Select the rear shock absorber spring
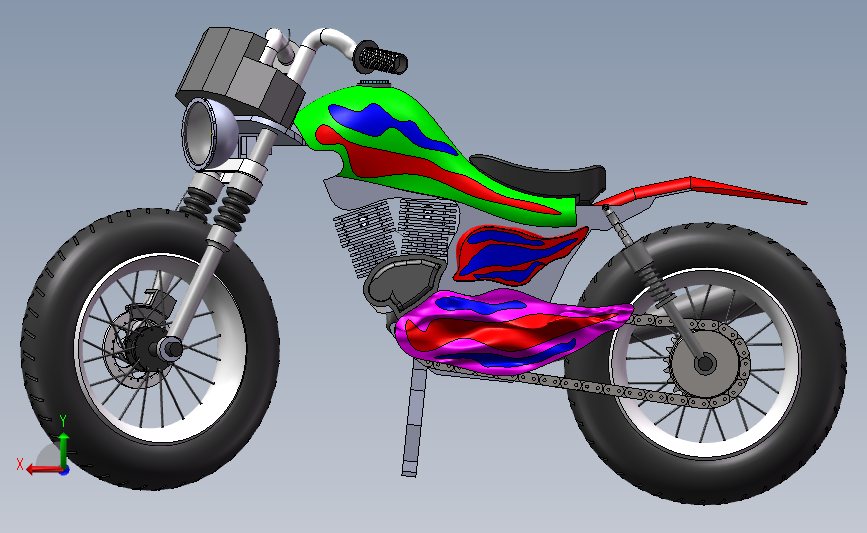 [656, 285]
